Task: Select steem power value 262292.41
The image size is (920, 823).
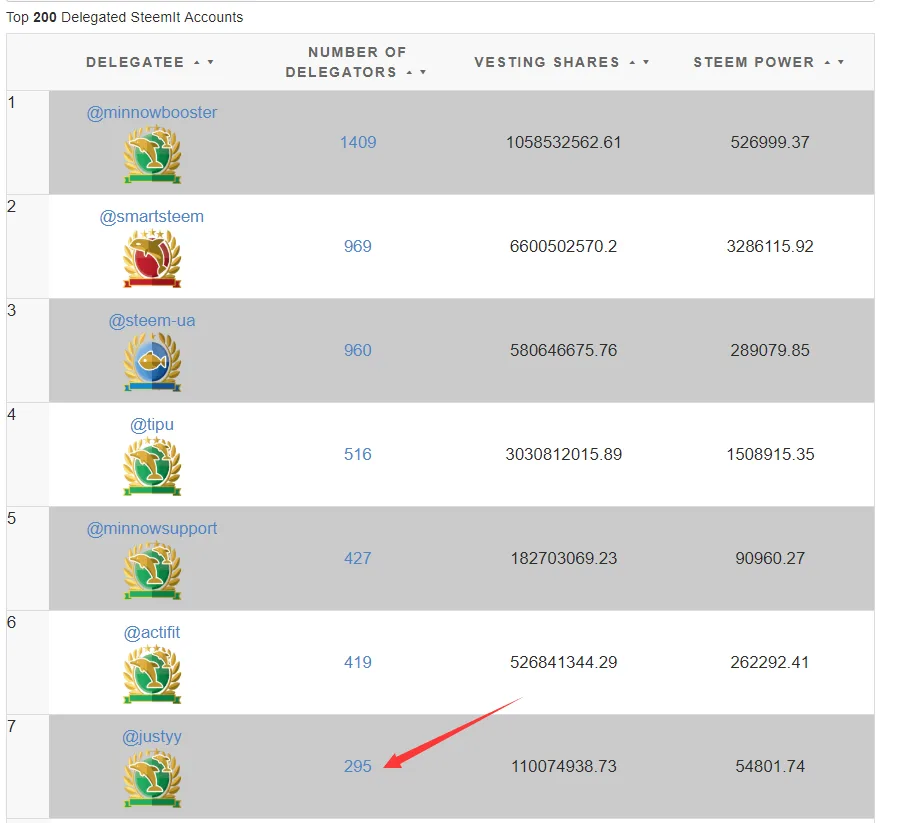Action: click(770, 662)
